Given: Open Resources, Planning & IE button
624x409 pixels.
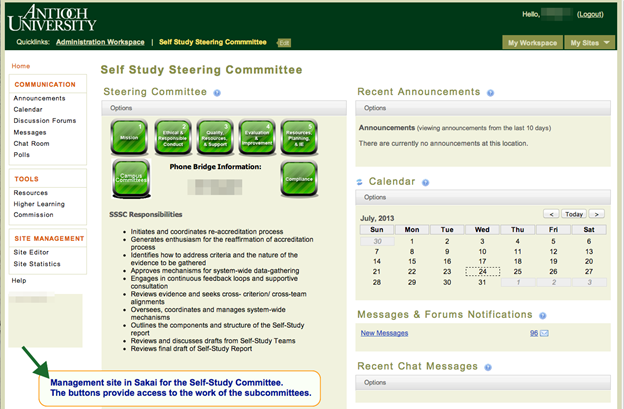Looking at the screenshot, I should (299, 137).
